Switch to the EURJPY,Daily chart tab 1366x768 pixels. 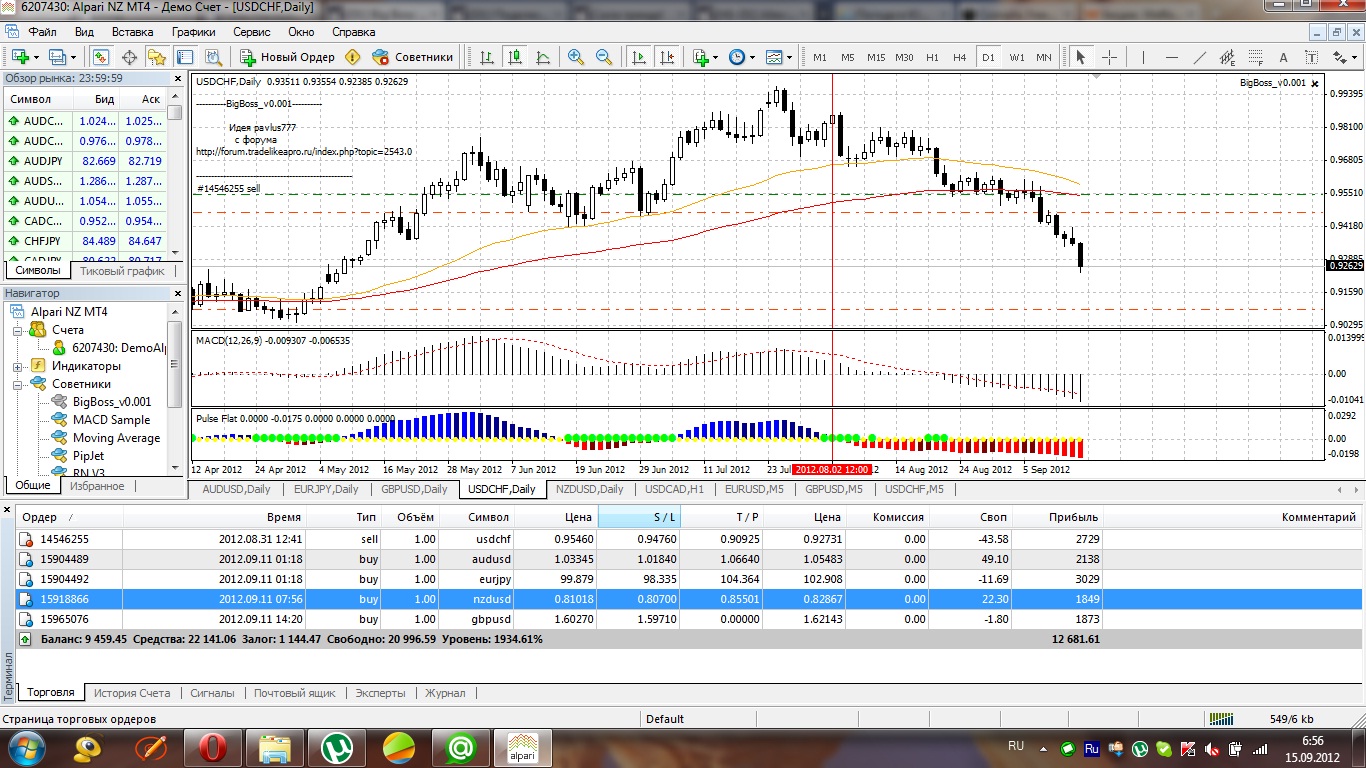pyautogui.click(x=325, y=489)
